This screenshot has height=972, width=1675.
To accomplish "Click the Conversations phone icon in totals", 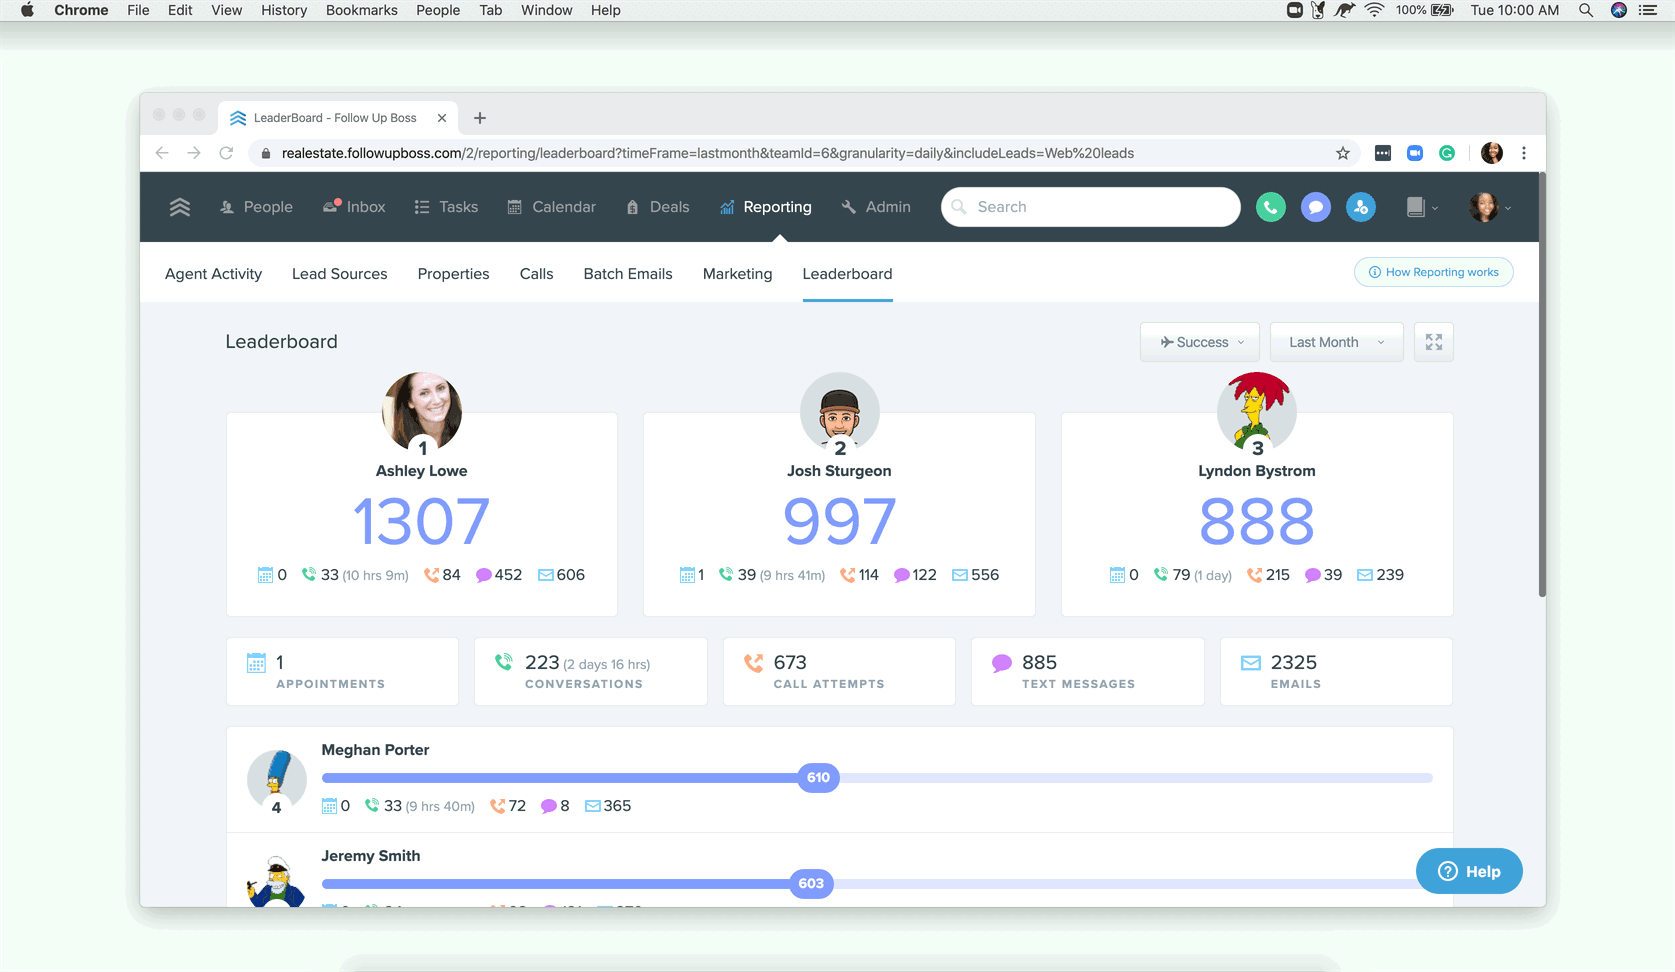I will [504, 662].
